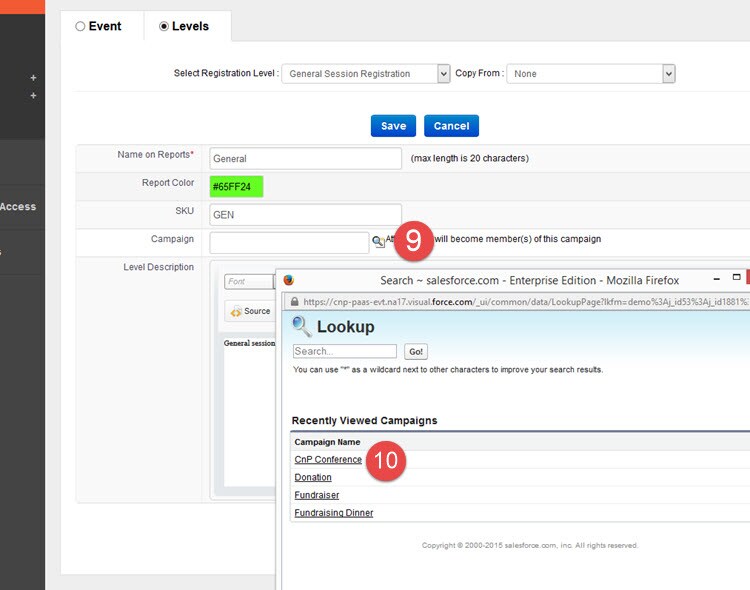Open the Copy From dropdown
The width and height of the screenshot is (750, 590).
(591, 74)
